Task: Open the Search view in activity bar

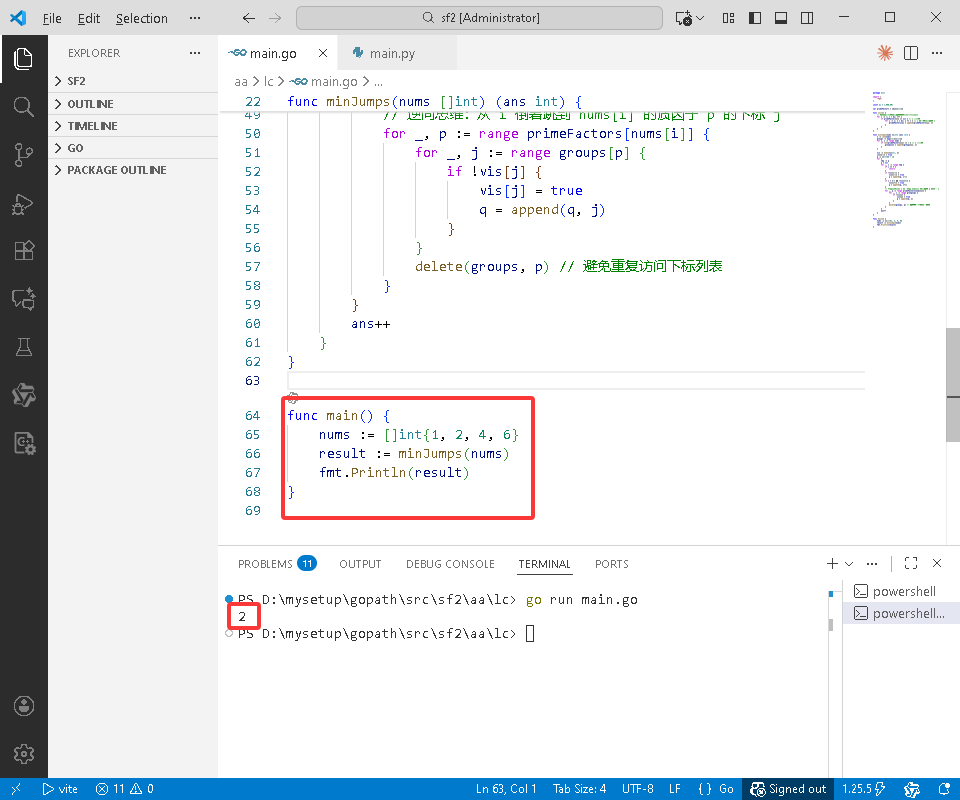Action: point(23,107)
